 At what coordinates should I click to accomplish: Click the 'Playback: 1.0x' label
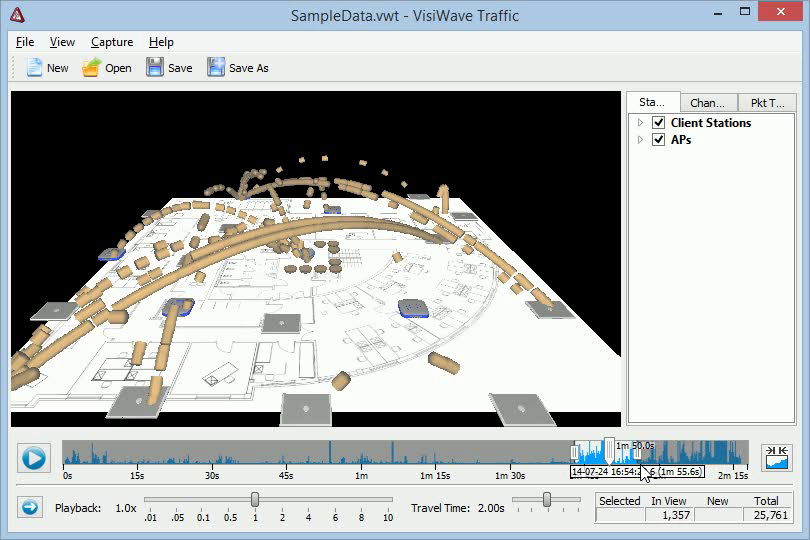pyautogui.click(x=96, y=508)
